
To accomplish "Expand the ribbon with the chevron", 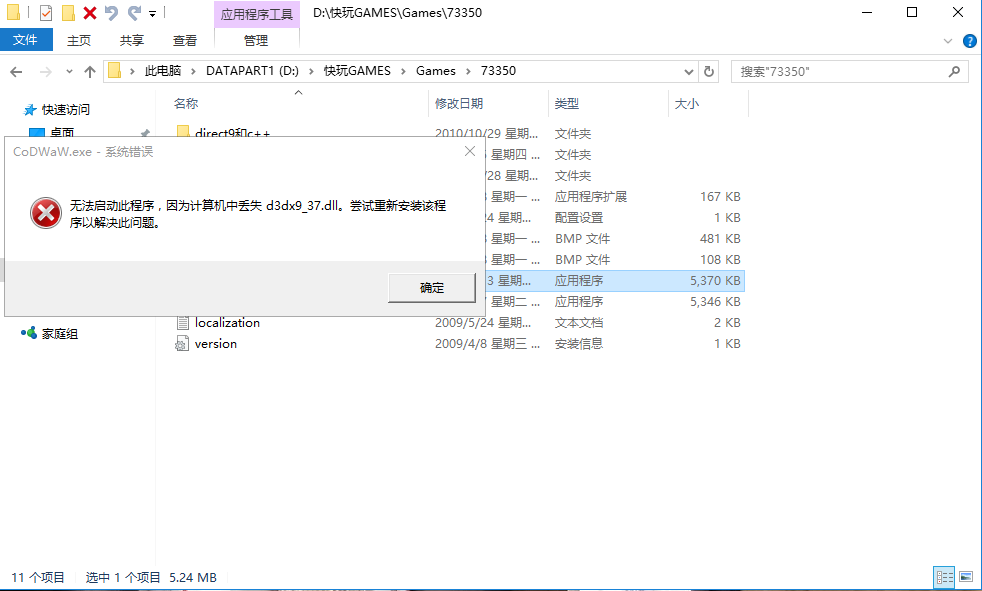I will click(x=948, y=41).
